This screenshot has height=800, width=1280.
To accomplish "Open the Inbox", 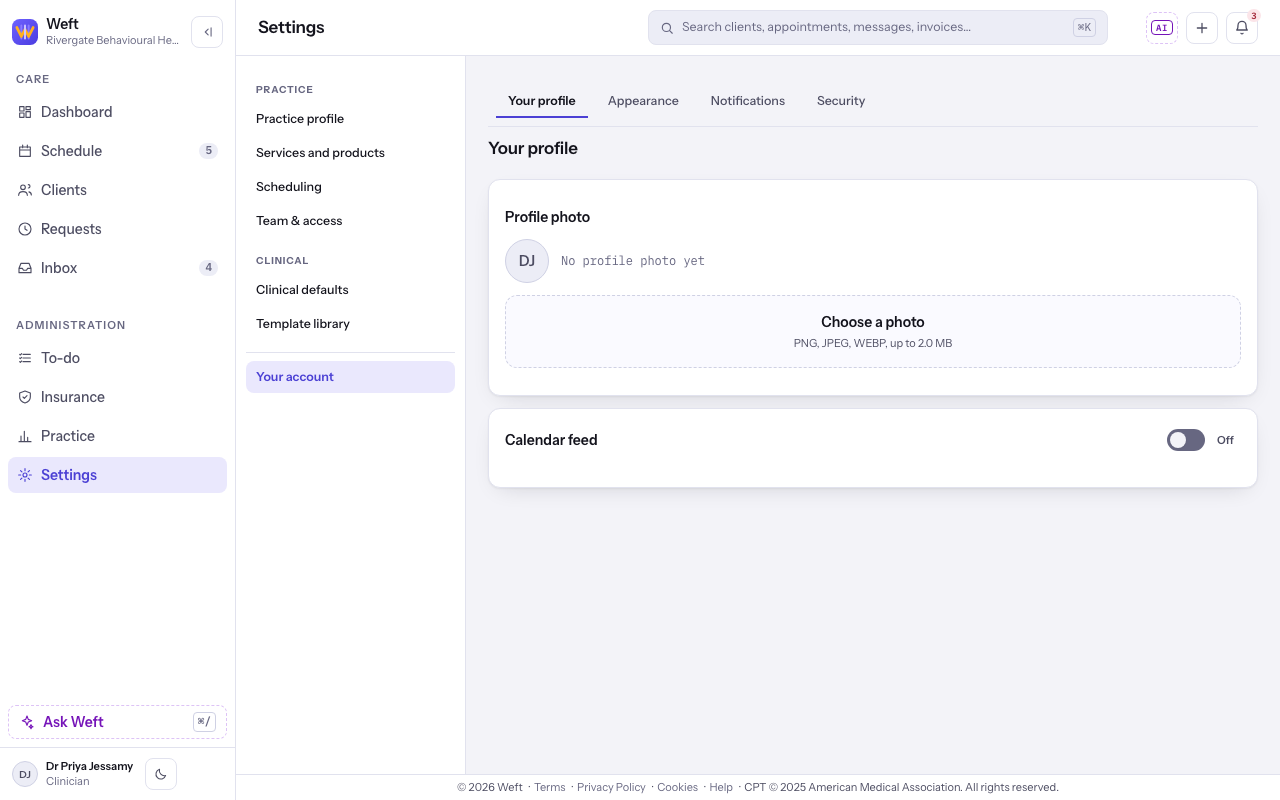I will pyautogui.click(x=117, y=268).
